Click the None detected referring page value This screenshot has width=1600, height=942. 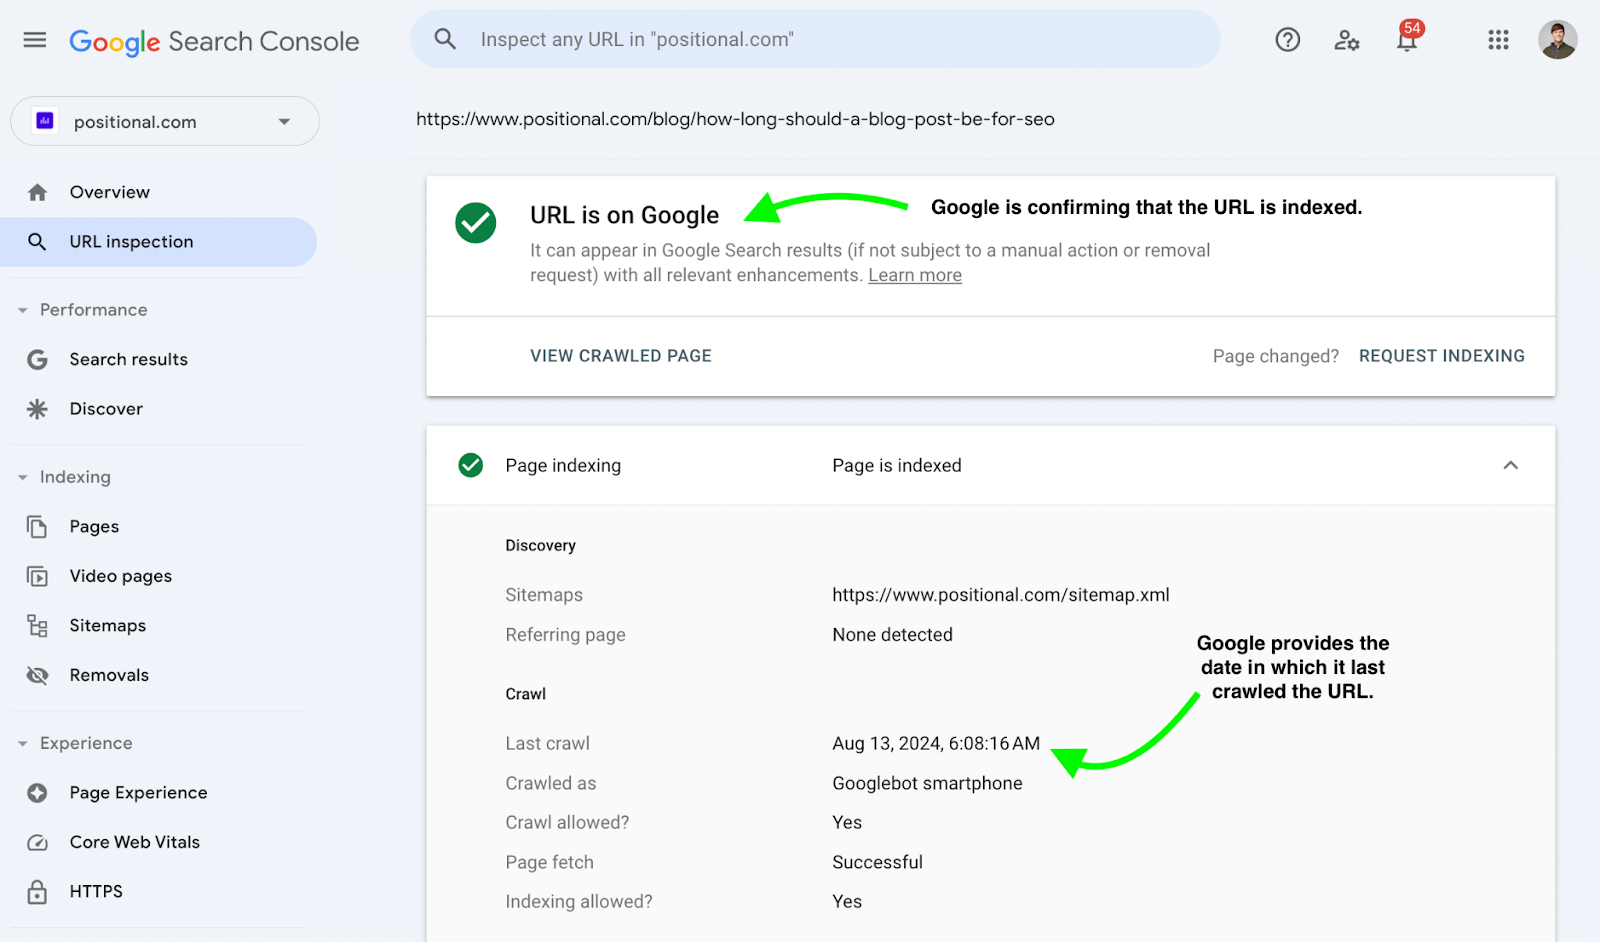[892, 635]
